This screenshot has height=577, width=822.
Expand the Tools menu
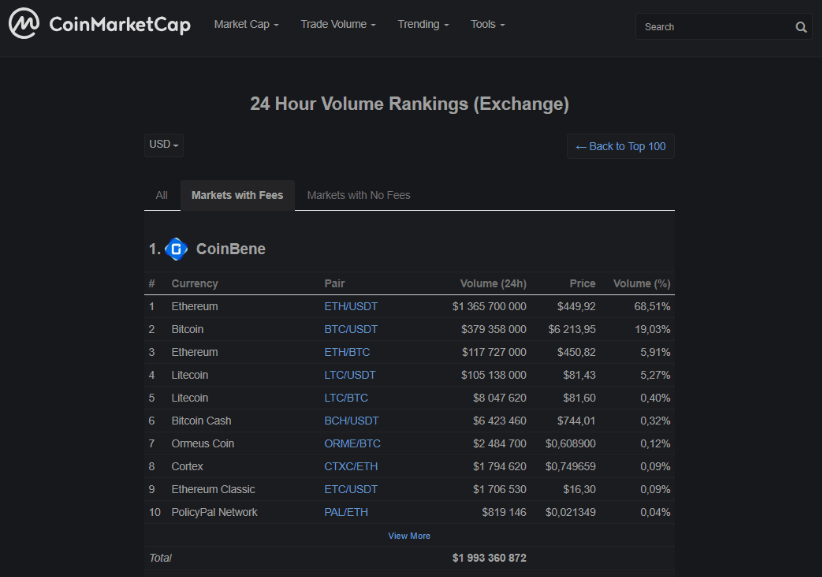488,25
